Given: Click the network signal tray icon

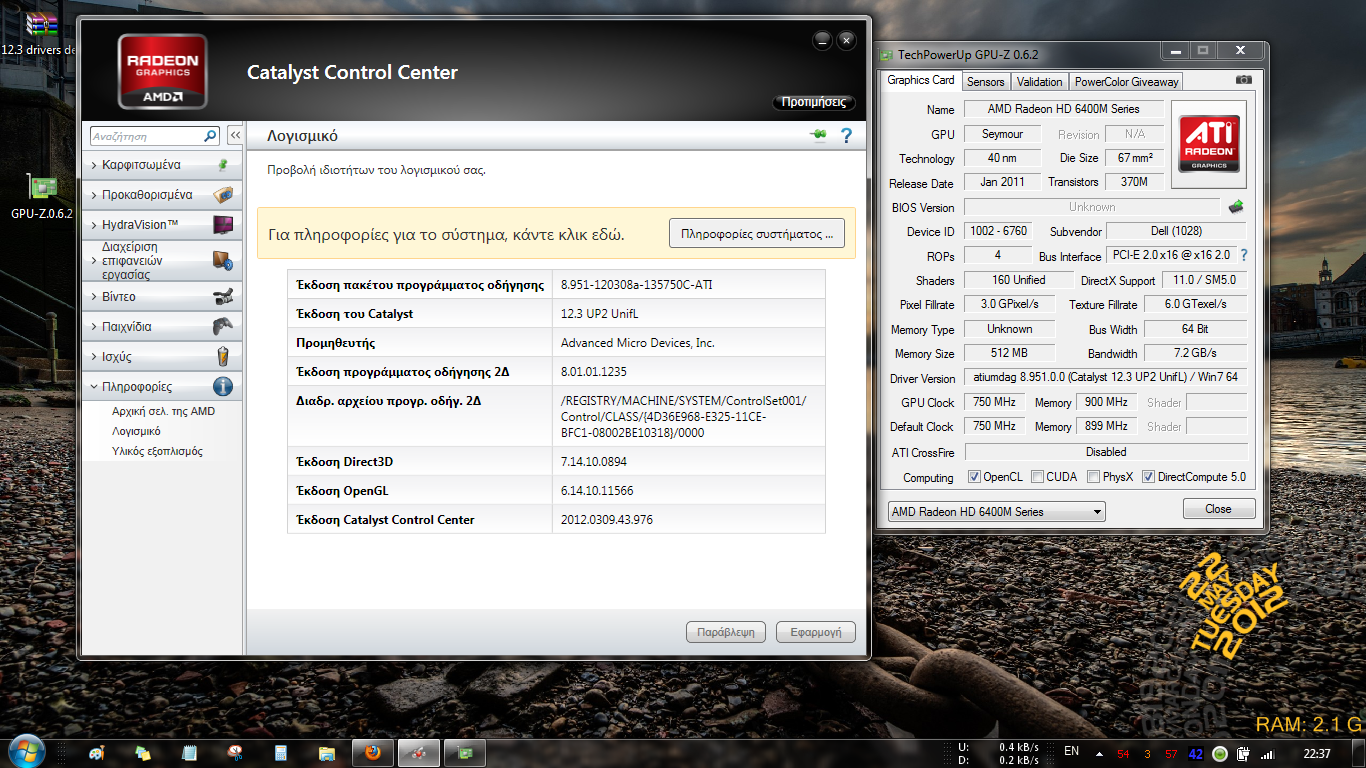Looking at the screenshot, I should [x=1267, y=753].
